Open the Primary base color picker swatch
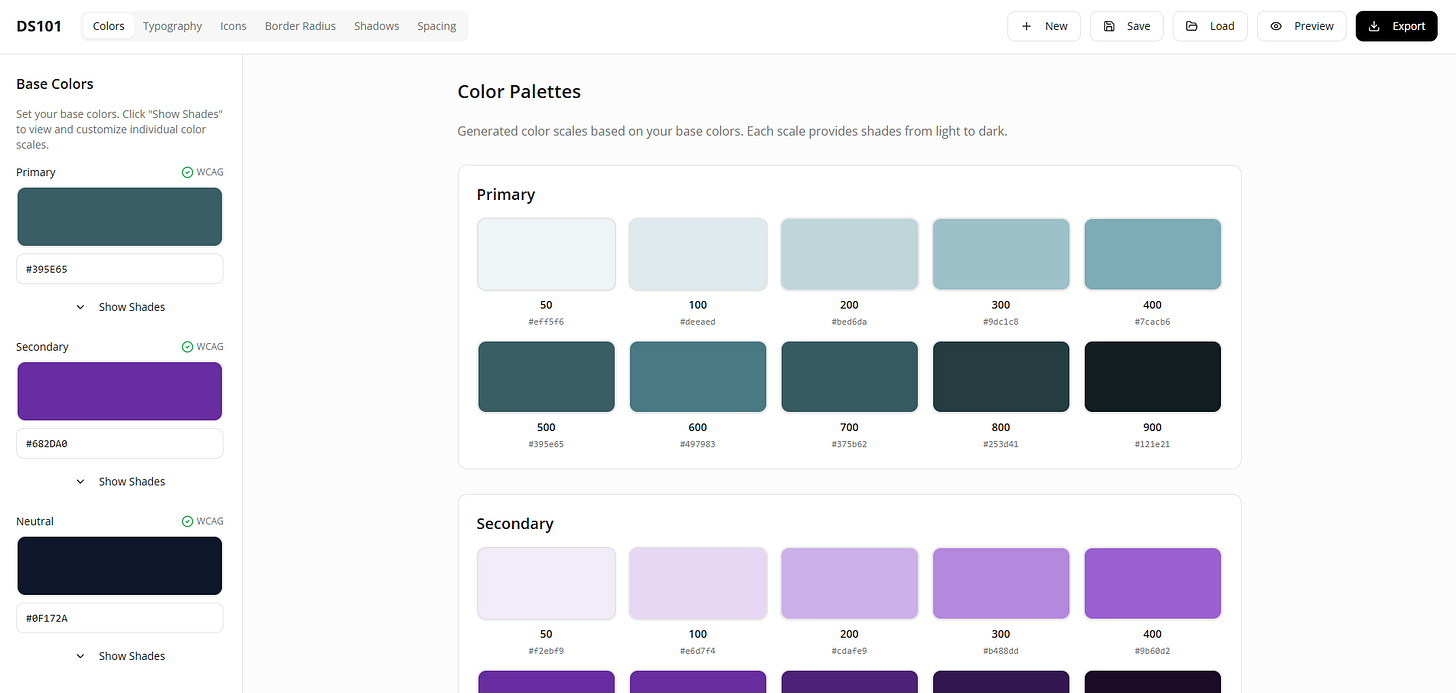The image size is (1456, 693). (120, 216)
